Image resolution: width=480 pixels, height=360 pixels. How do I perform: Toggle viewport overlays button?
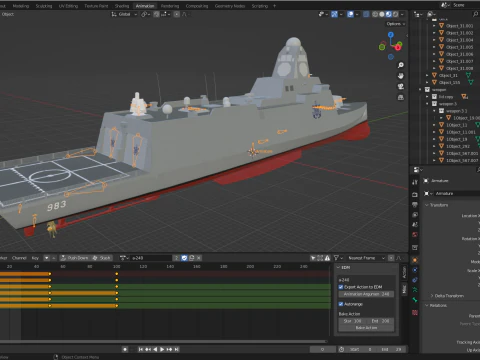pos(350,14)
